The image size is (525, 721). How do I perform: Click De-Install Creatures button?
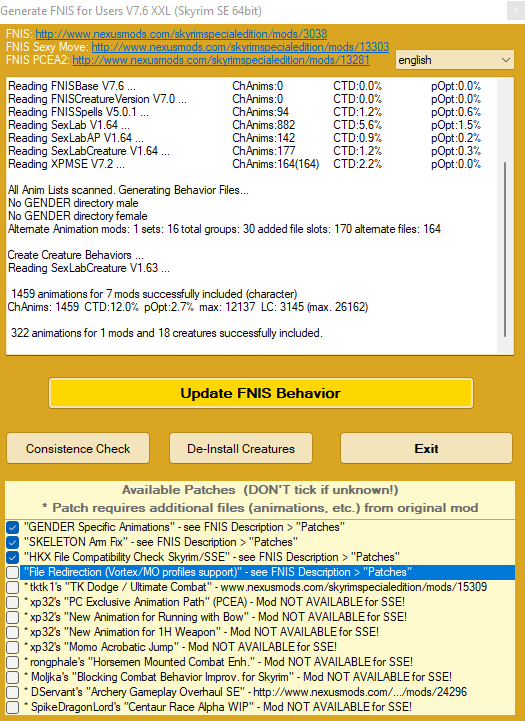pyautogui.click(x=241, y=448)
